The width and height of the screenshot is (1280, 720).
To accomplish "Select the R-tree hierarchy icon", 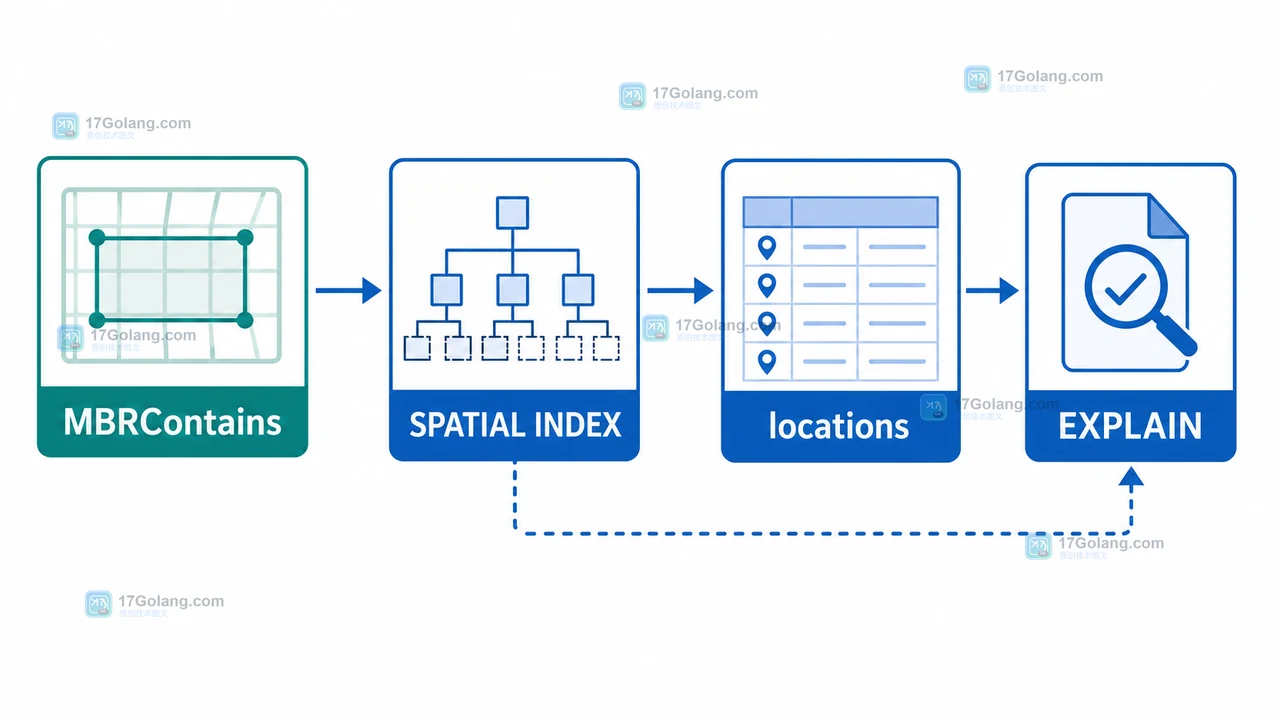I will point(511,279).
